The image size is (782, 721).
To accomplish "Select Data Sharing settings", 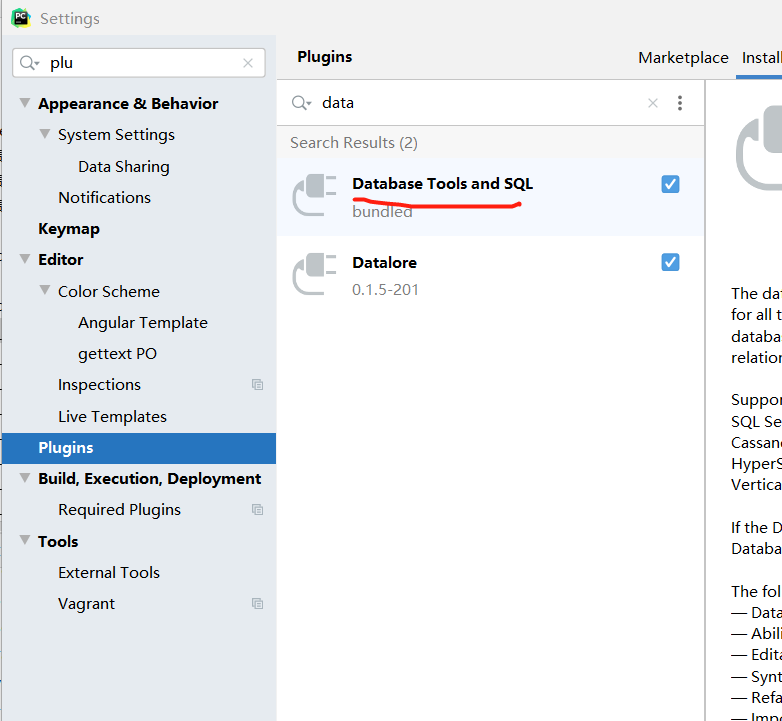I will point(124,167).
